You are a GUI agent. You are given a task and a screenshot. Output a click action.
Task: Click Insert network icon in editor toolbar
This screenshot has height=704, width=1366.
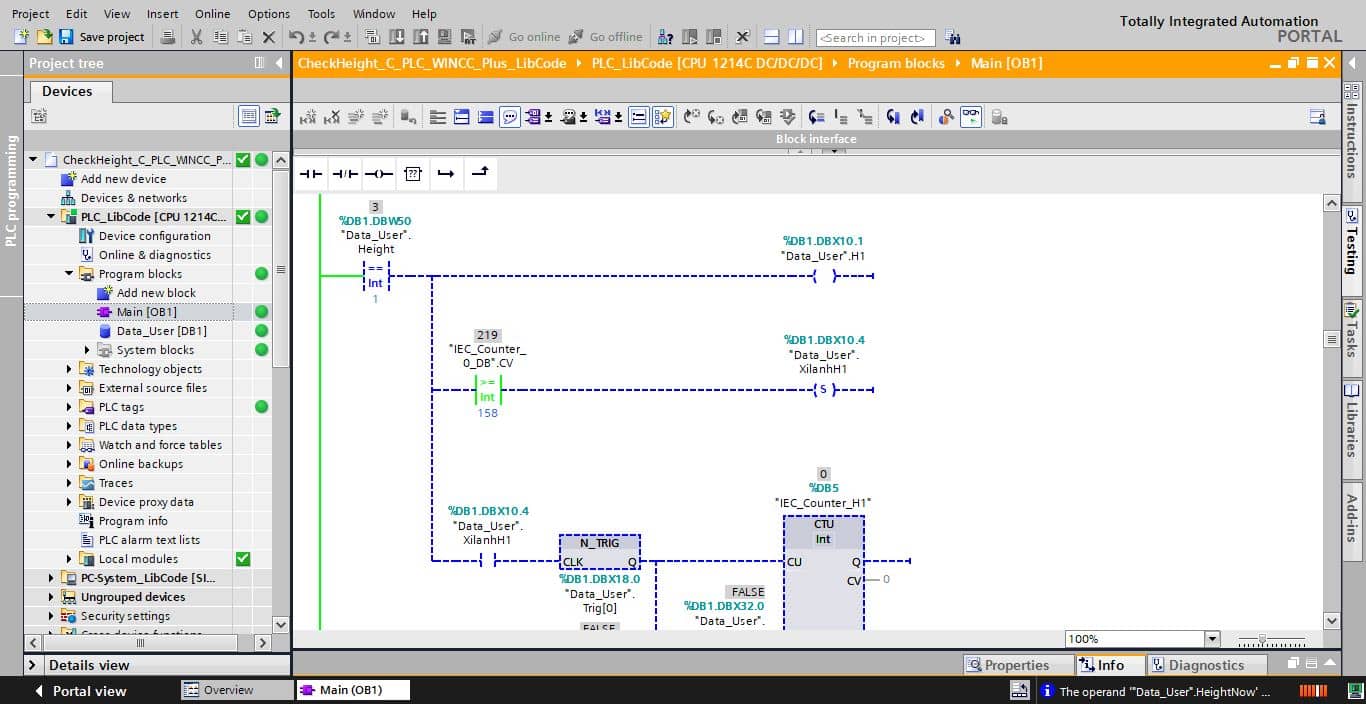coord(308,117)
